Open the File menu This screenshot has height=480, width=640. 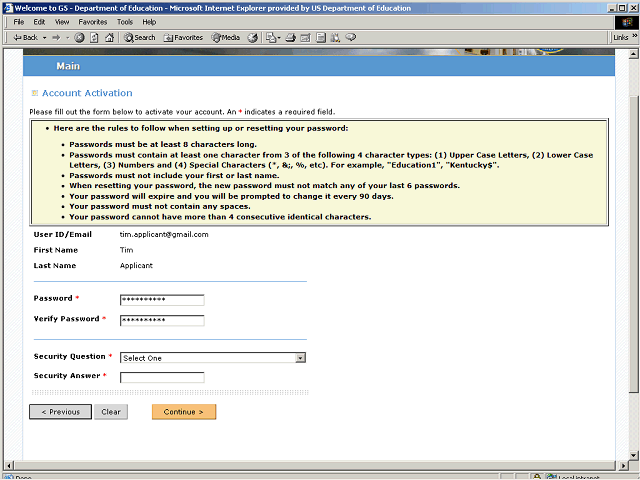pos(19,22)
